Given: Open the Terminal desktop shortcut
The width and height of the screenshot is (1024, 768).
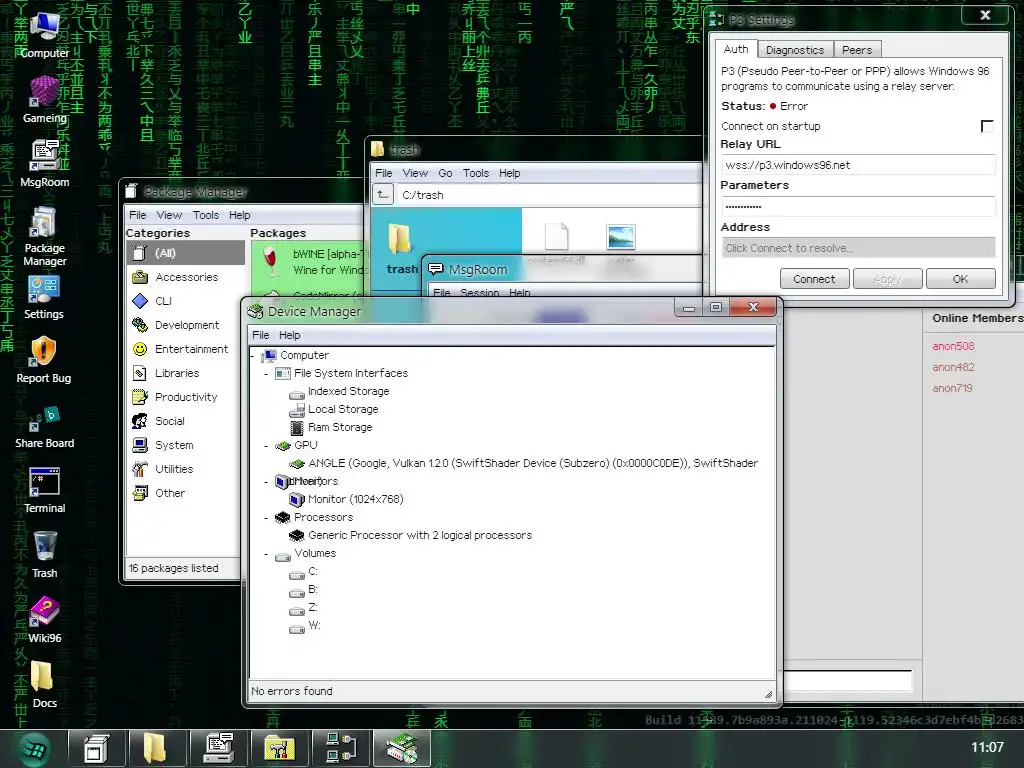Looking at the screenshot, I should 44,490.
